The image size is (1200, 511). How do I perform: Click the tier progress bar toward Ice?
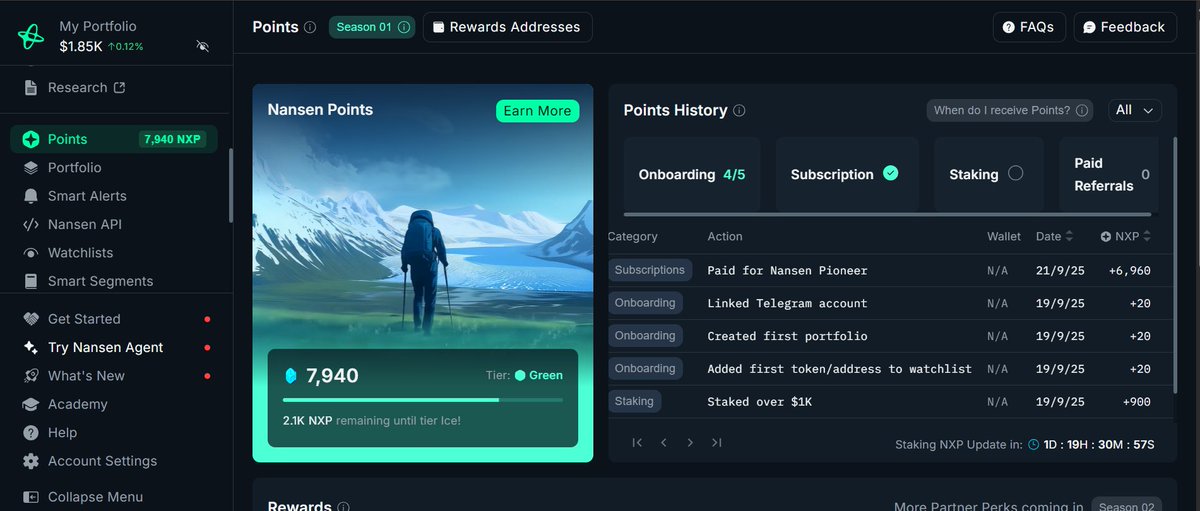click(422, 400)
